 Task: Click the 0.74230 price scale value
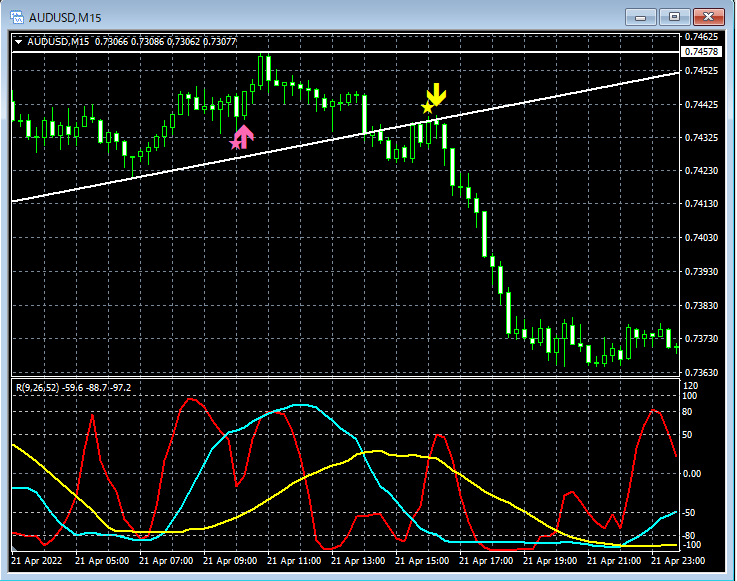coord(701,171)
